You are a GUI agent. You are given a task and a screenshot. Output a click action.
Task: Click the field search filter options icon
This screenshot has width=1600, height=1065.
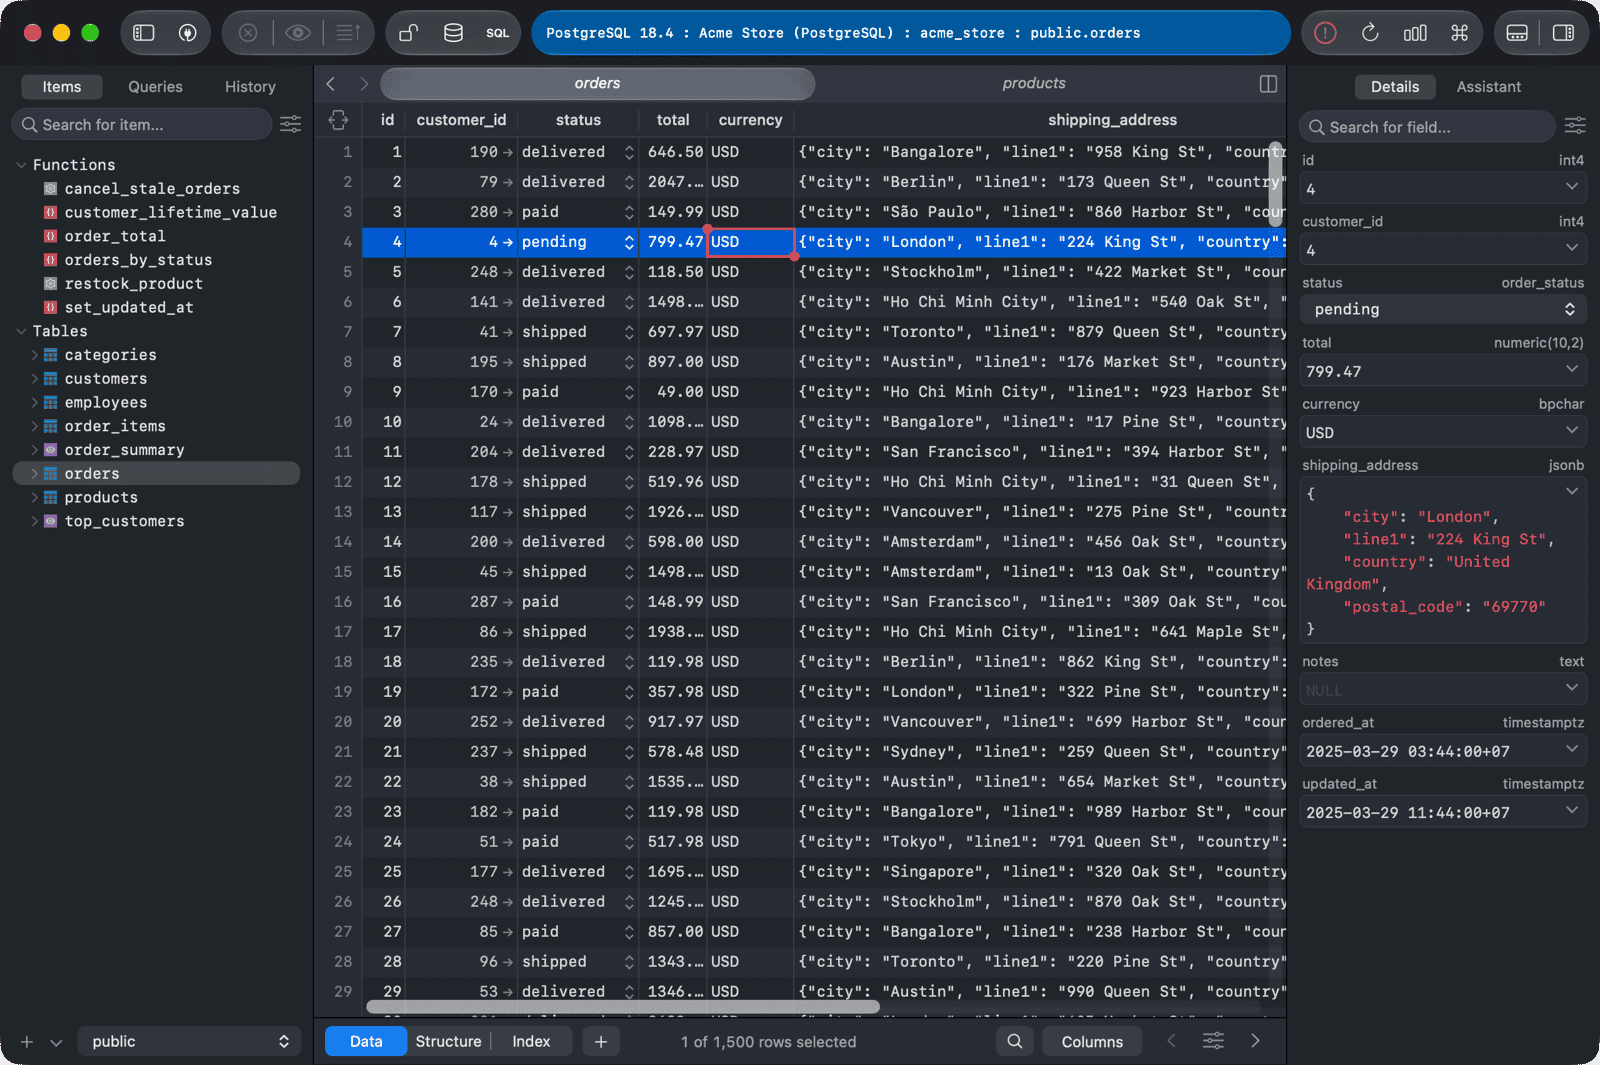pos(1575,126)
